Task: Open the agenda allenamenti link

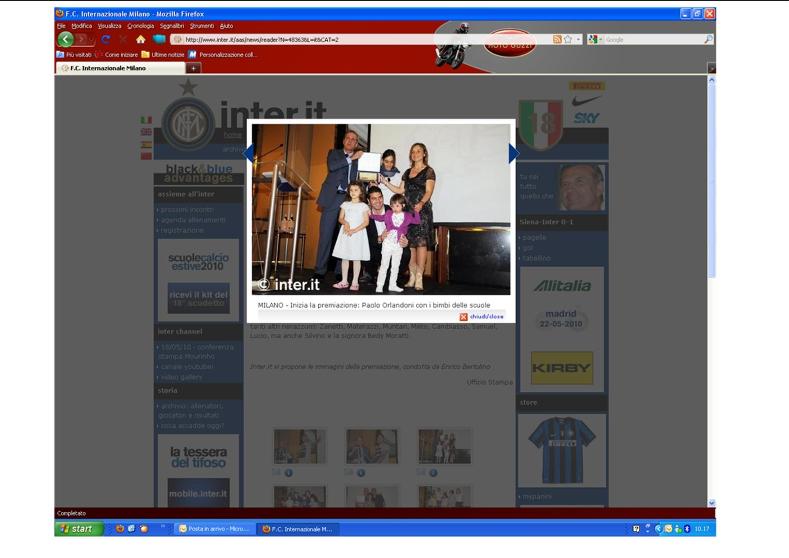Action: click(193, 220)
